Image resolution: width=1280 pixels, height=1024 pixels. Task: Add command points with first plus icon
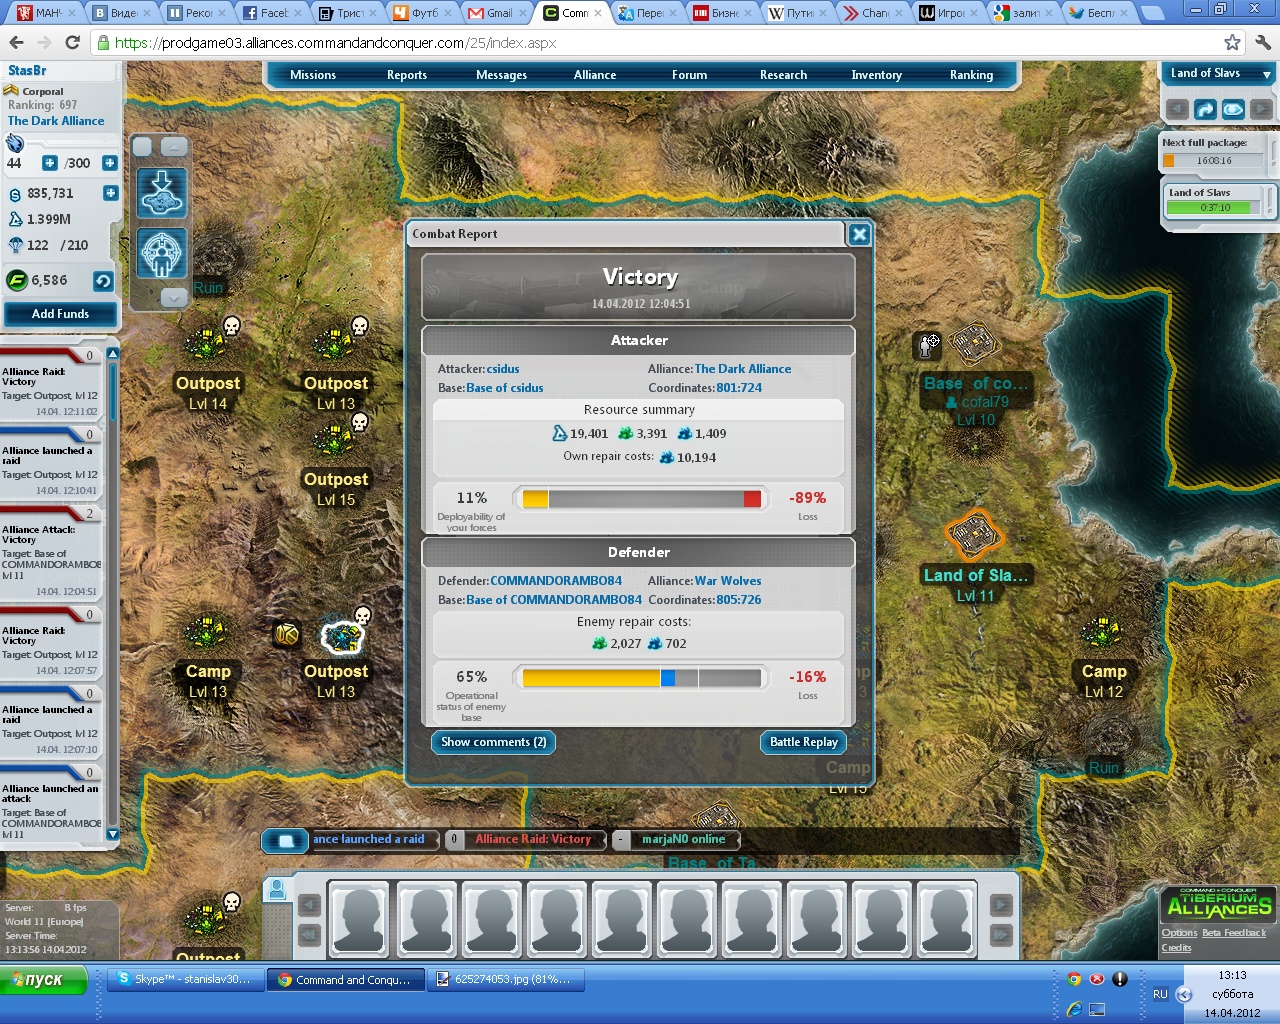49,163
